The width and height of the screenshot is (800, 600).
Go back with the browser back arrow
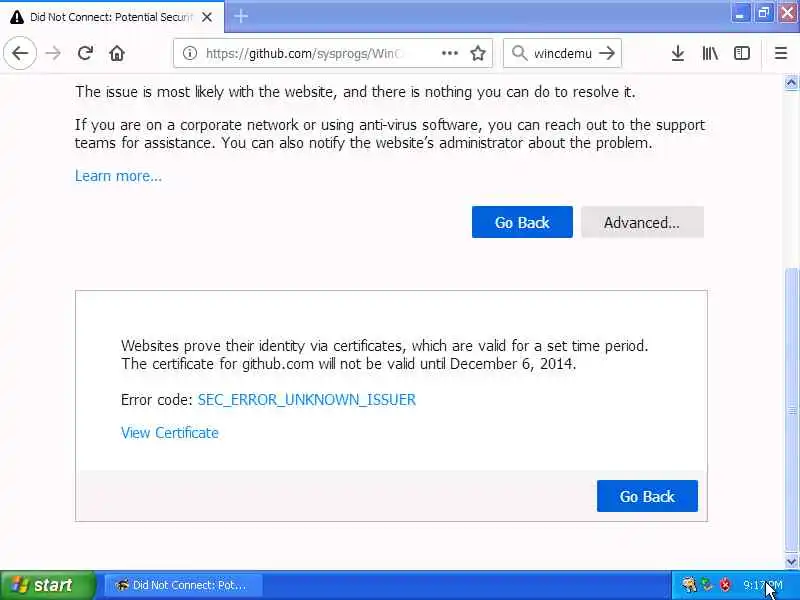pos(20,53)
